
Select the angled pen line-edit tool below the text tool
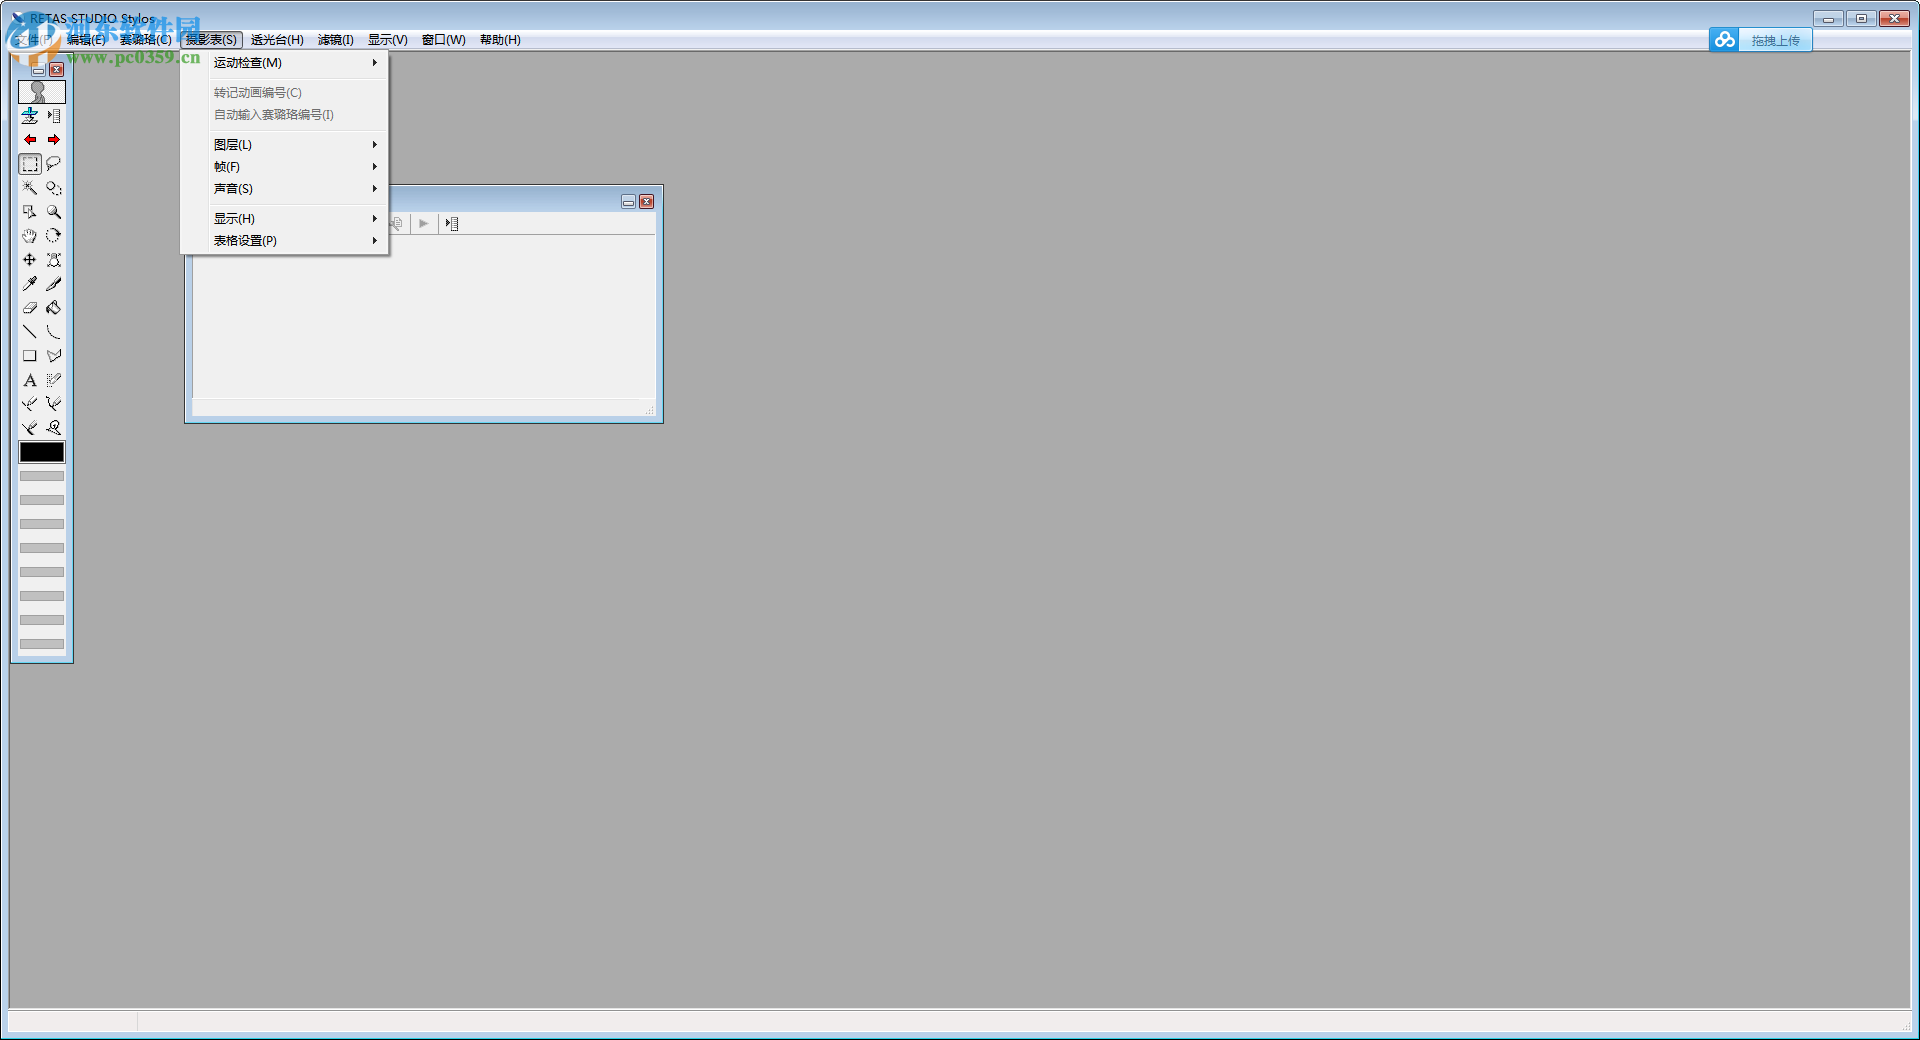[30, 404]
